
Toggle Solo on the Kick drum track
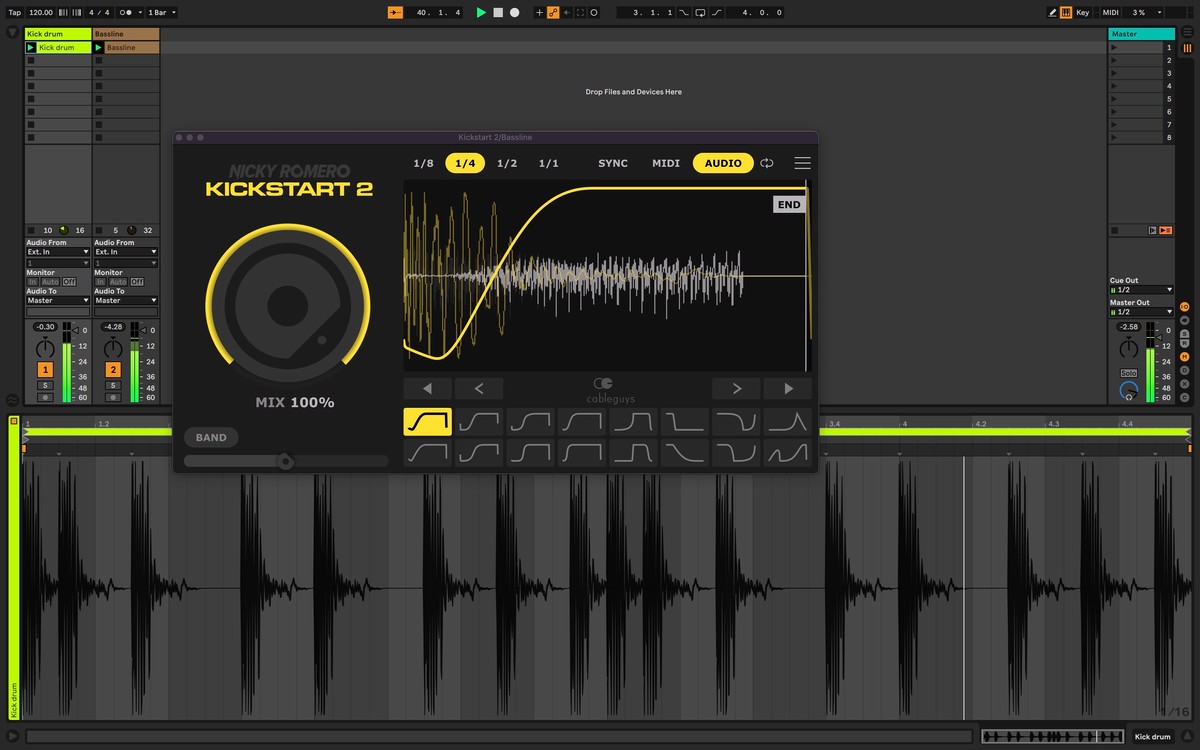coord(45,385)
